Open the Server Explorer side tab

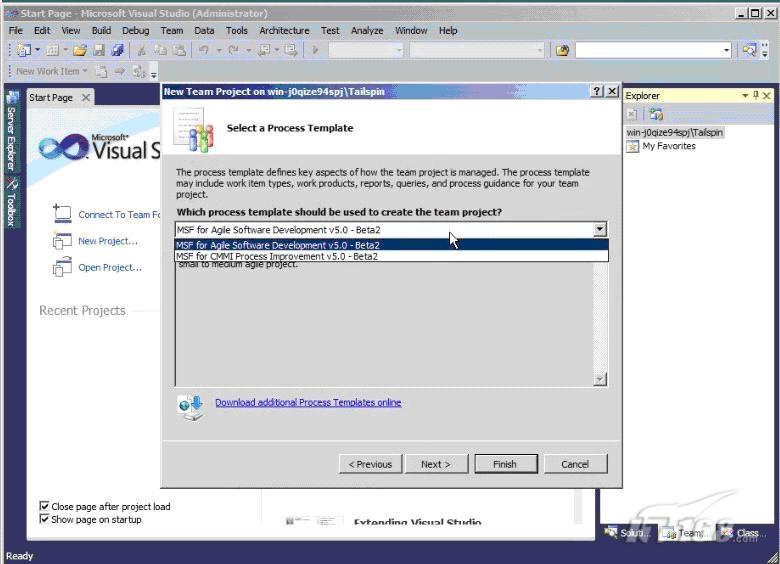tap(12, 131)
